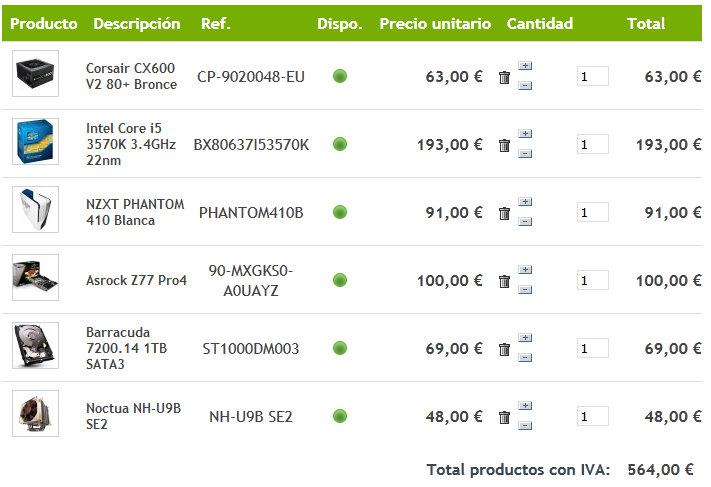
Task: Click trash icon for NZXT Phantom 410 Blanca
Action: coord(504,213)
